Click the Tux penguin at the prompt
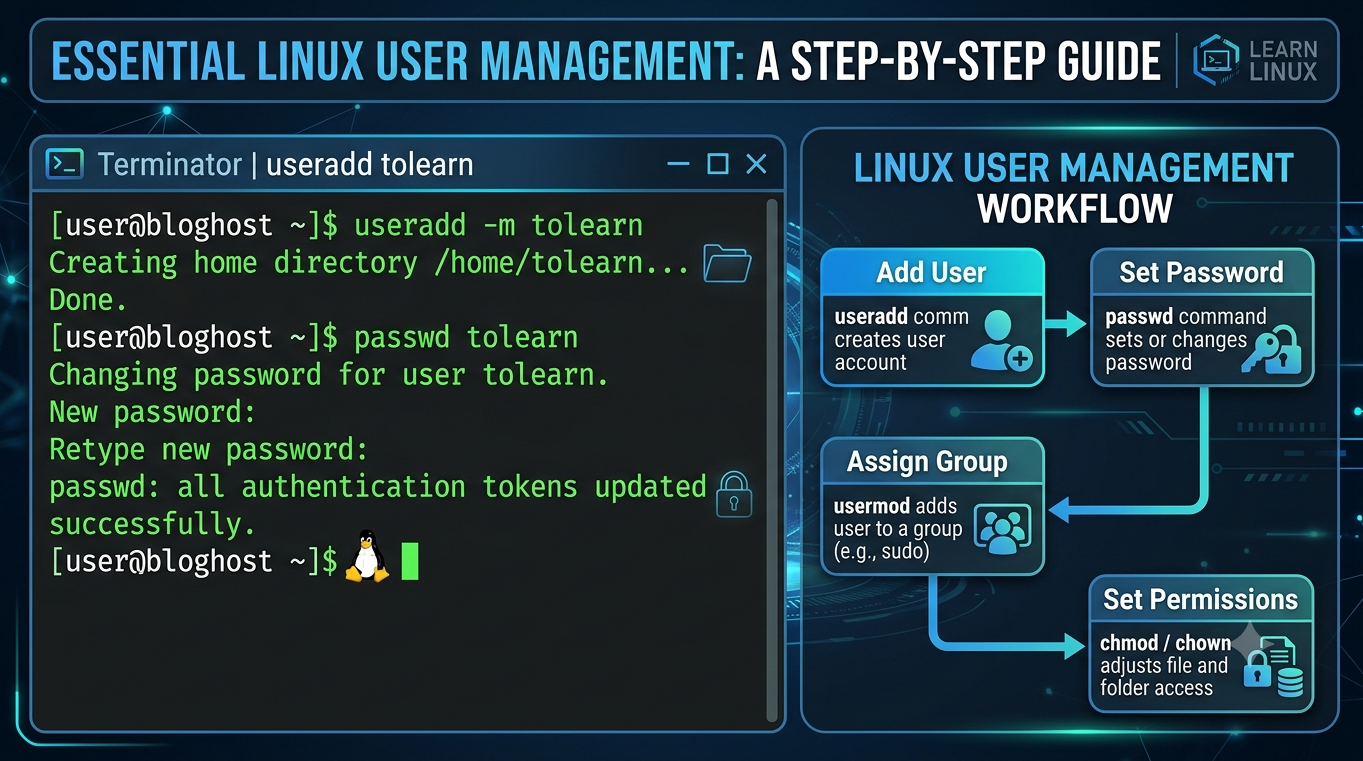This screenshot has width=1363, height=761. [x=367, y=556]
